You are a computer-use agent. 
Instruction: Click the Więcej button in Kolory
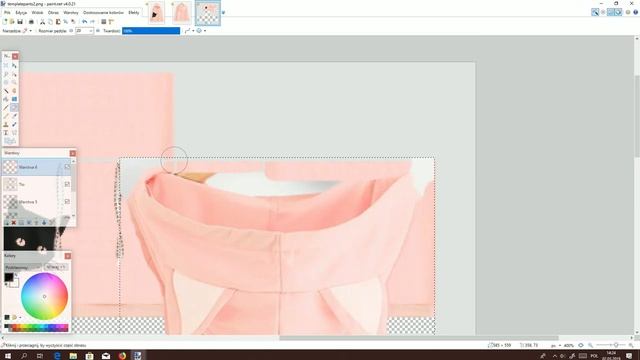[x=56, y=267]
